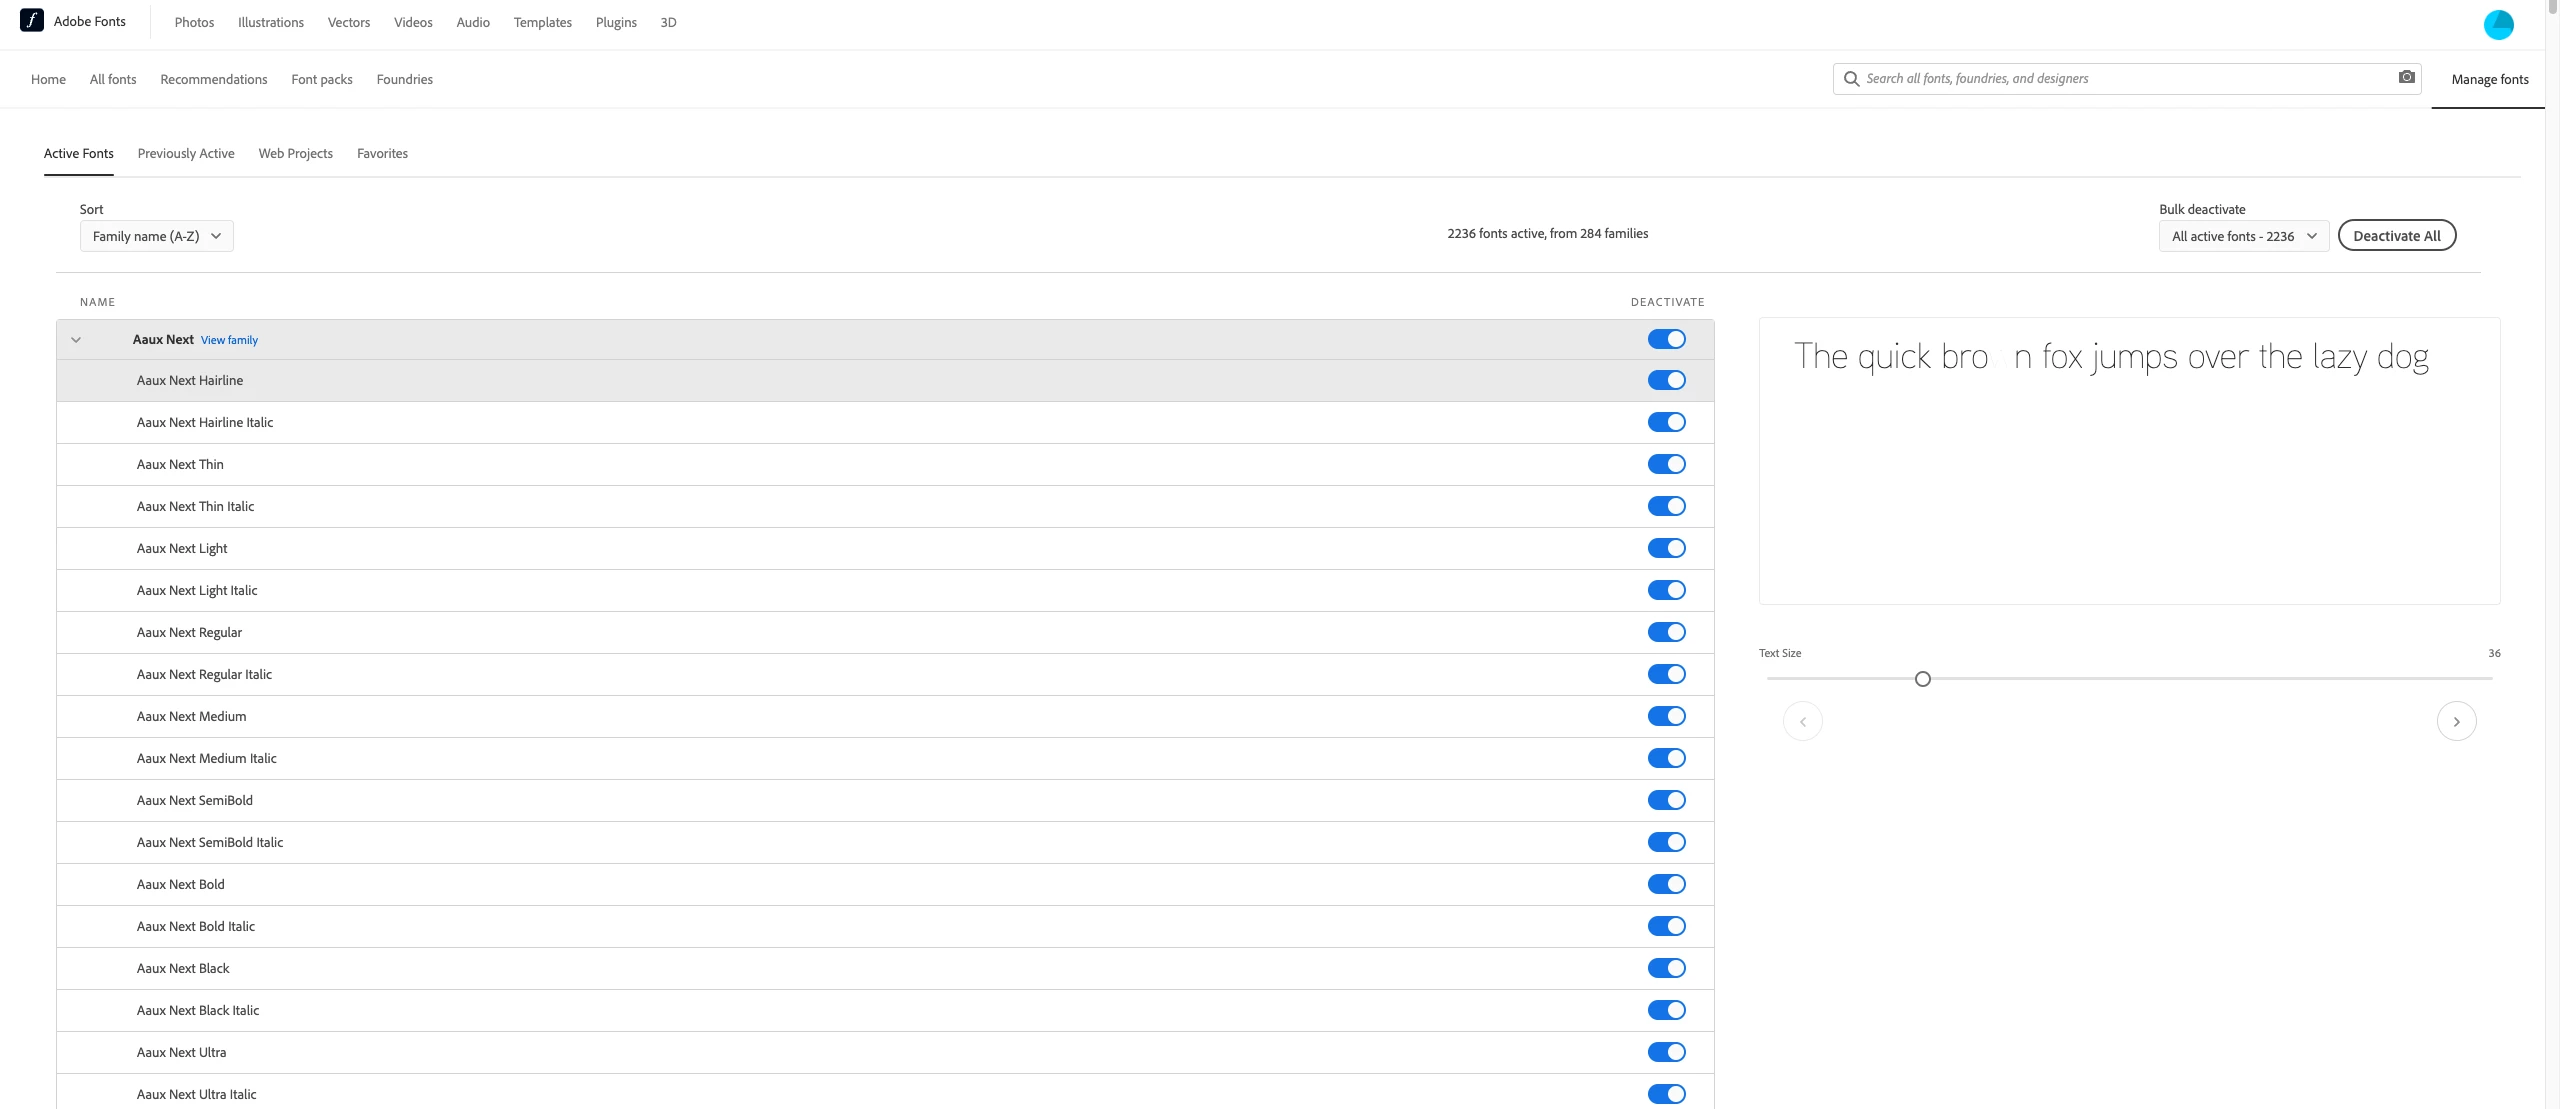Image resolution: width=2560 pixels, height=1109 pixels.
Task: Deactivate Aaux Next Thin Italic toggle
Action: (1666, 506)
